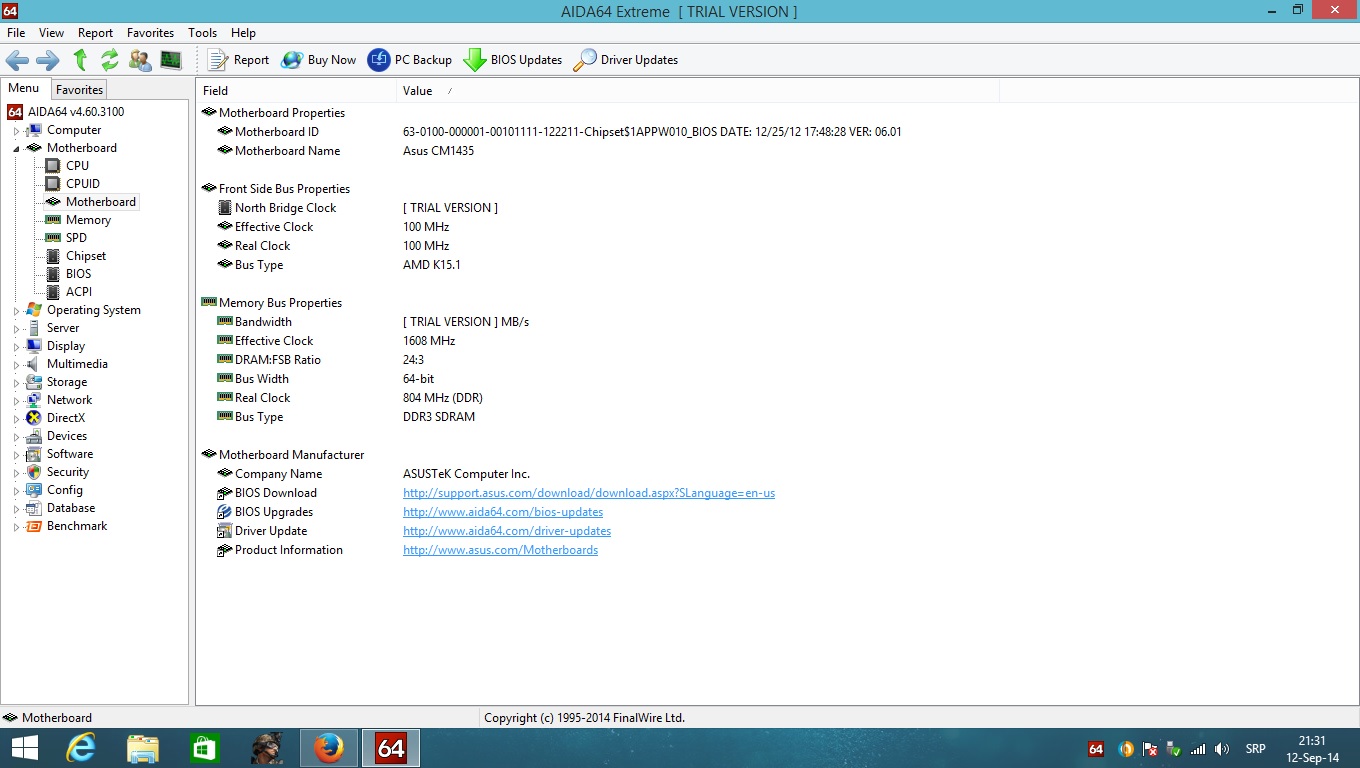Expand the Network tree node

tap(16, 401)
